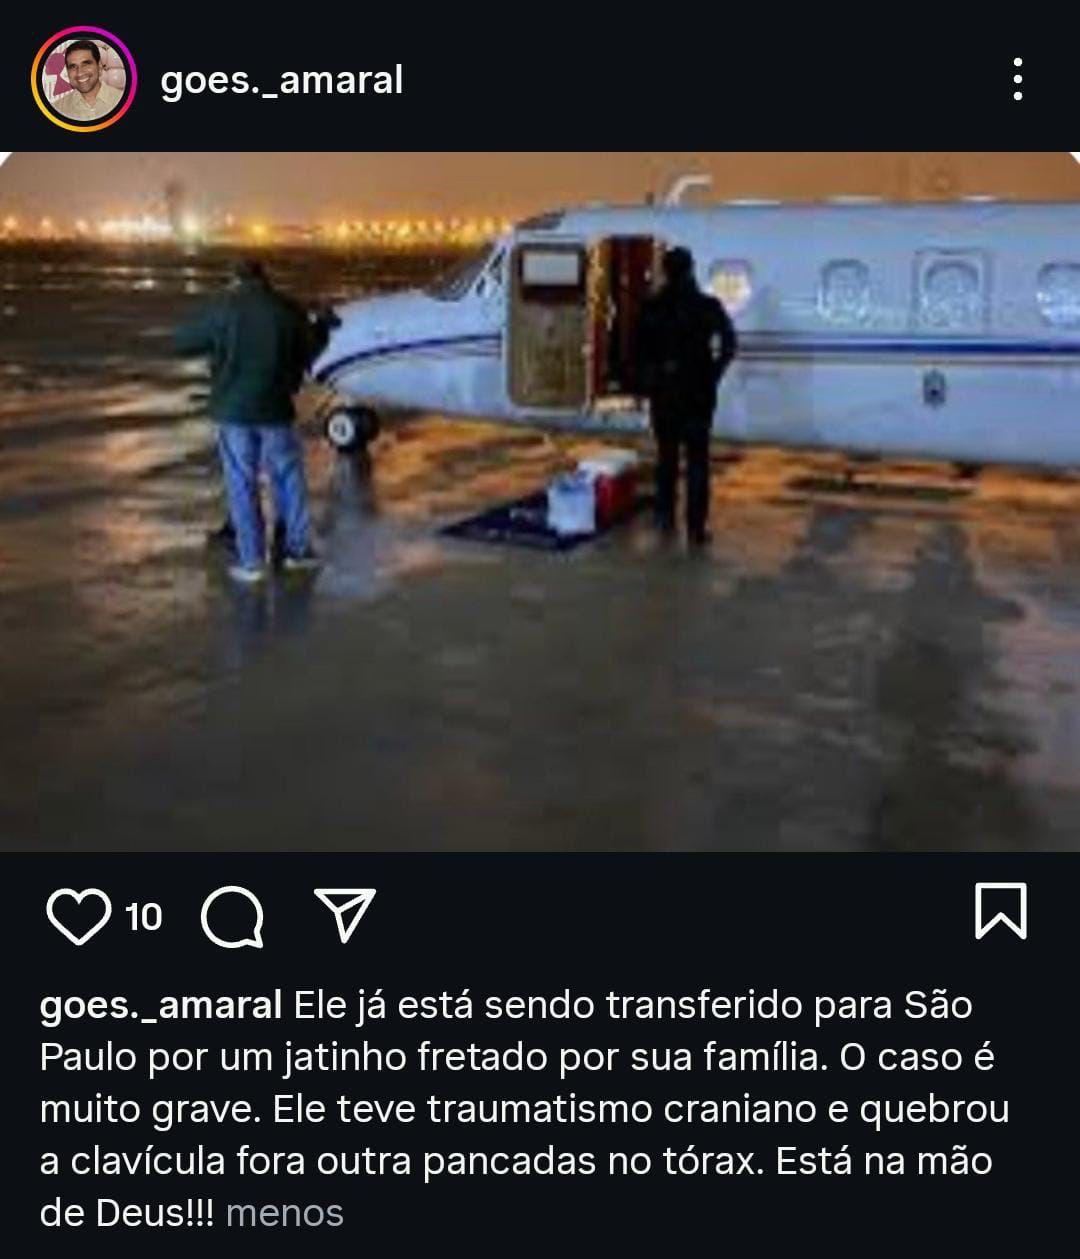Open comments via the speech bubble icon
The height and width of the screenshot is (1259, 1080).
pos(232,916)
